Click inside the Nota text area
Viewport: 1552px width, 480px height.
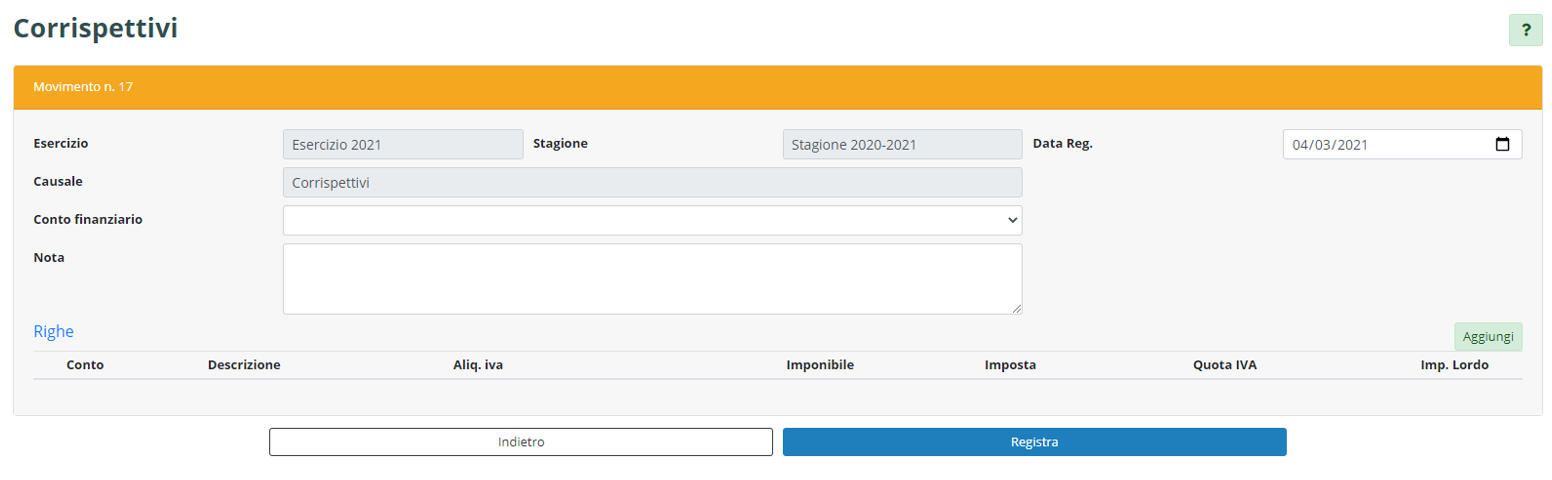click(652, 278)
